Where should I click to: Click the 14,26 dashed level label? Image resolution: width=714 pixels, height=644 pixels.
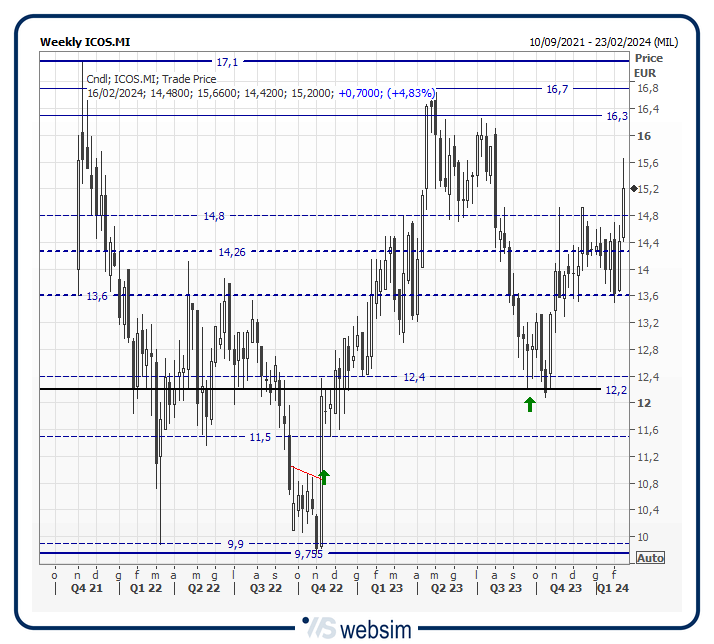click(x=232, y=252)
